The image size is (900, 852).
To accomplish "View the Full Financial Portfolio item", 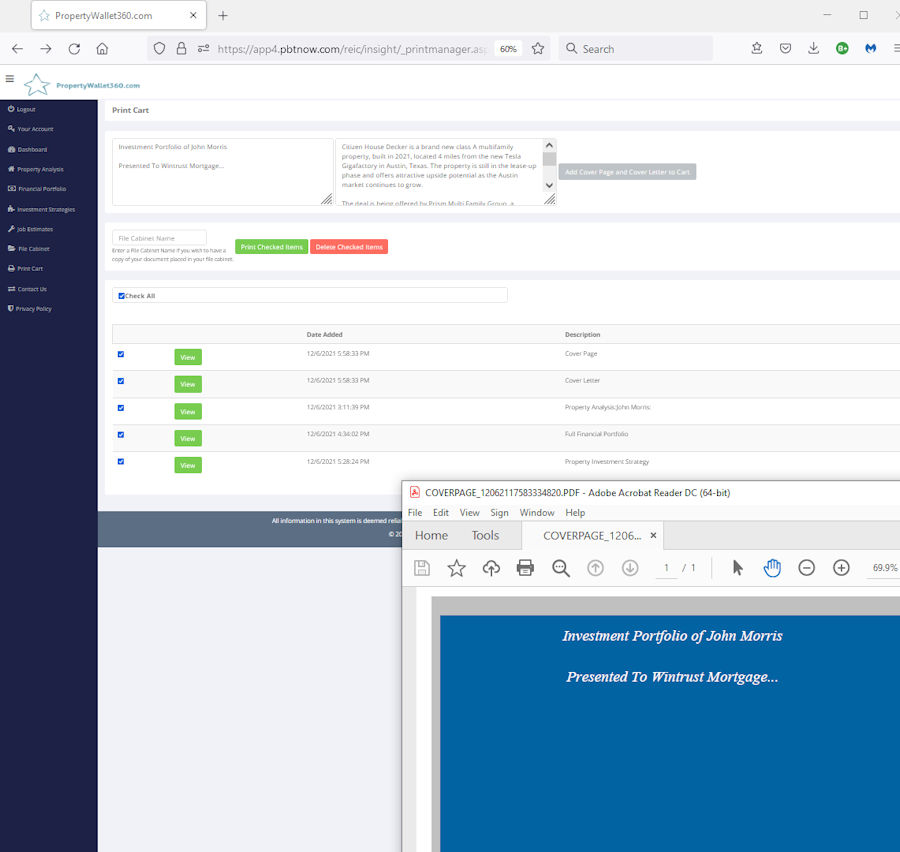I will (x=188, y=439).
